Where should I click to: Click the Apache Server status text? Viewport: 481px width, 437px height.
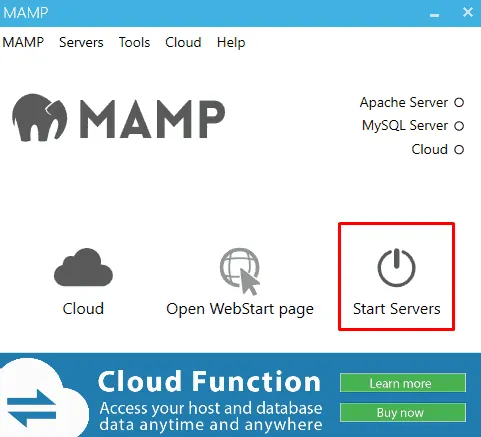404,103
